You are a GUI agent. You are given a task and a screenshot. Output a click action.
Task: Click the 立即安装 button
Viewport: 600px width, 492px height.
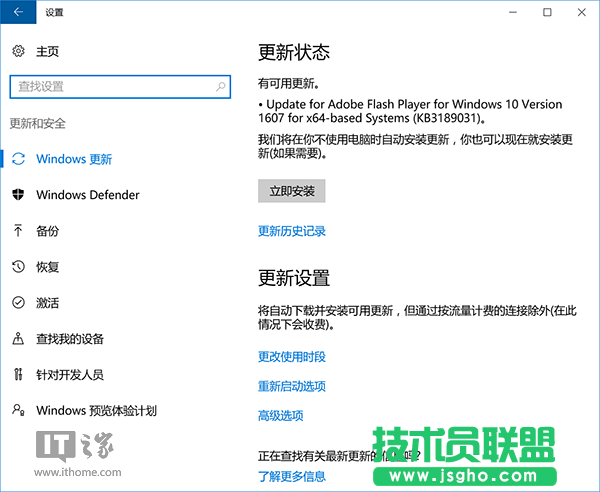click(x=292, y=191)
